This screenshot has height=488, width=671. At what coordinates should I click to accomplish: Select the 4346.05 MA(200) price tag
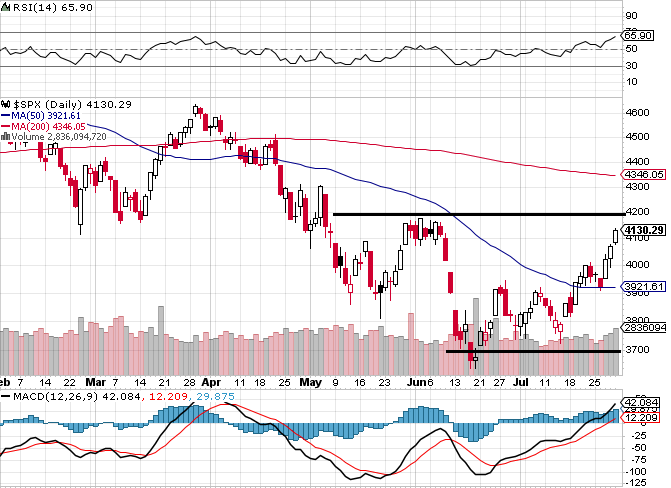pyautogui.click(x=643, y=175)
